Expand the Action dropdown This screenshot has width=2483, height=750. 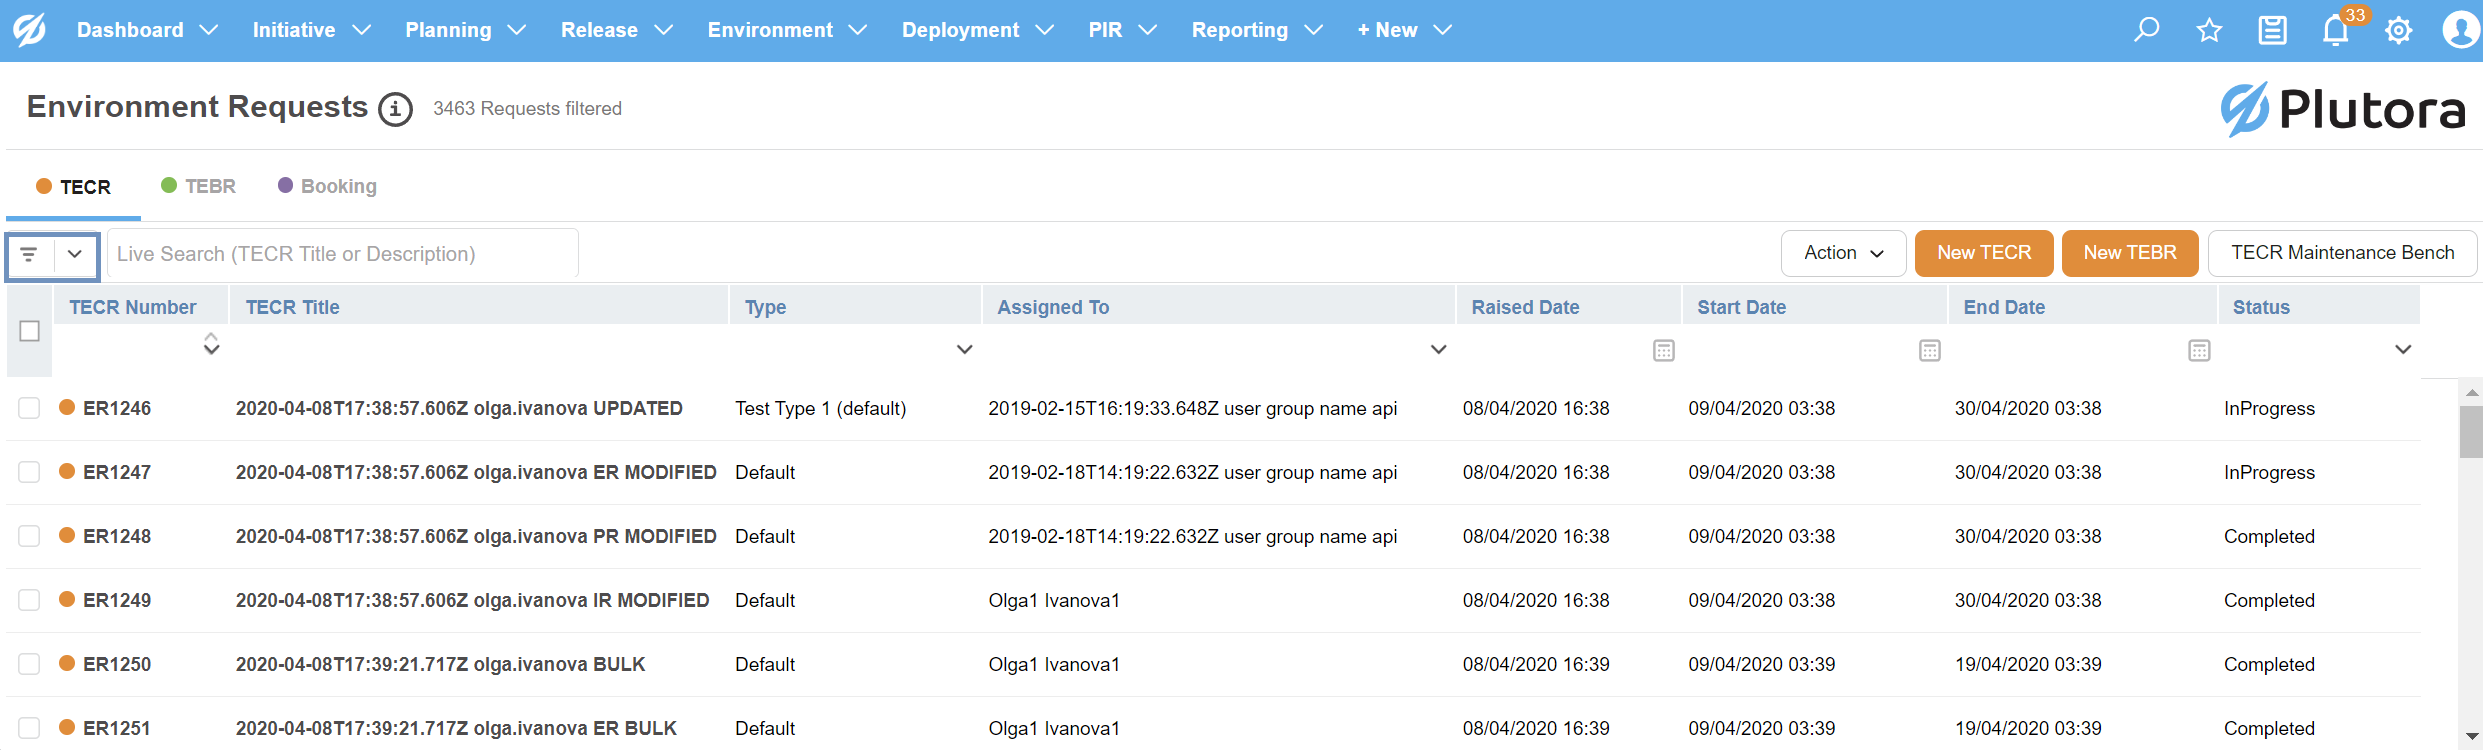[1842, 253]
